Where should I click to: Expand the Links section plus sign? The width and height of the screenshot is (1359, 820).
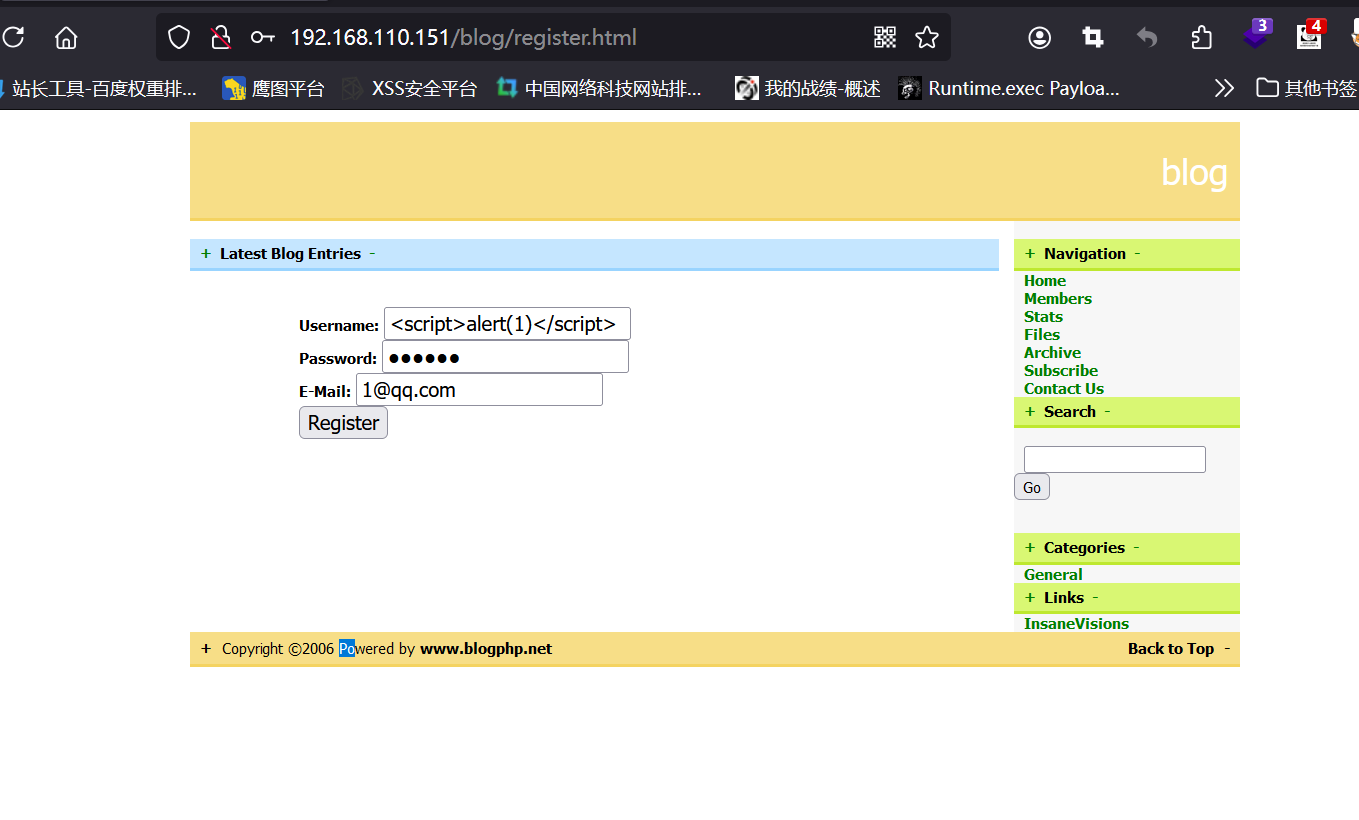click(x=1030, y=598)
